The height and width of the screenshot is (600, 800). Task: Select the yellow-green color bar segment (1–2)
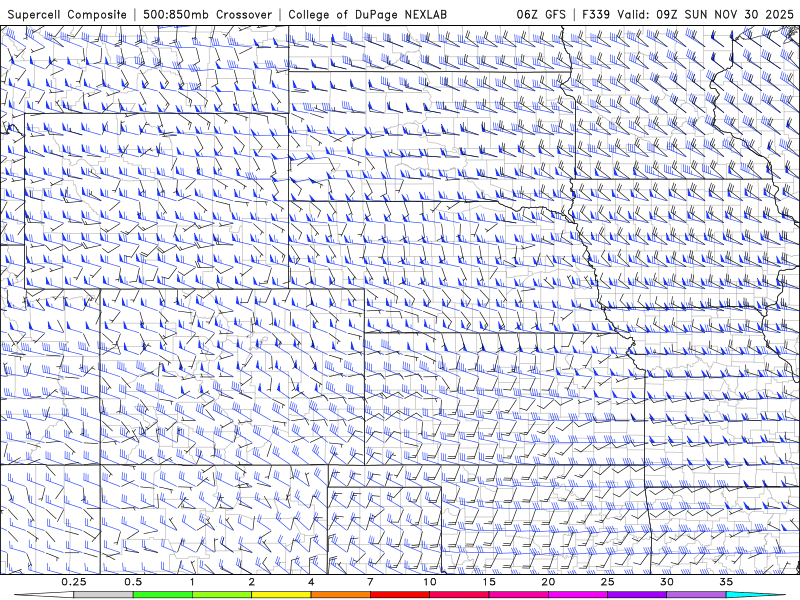pos(222,595)
